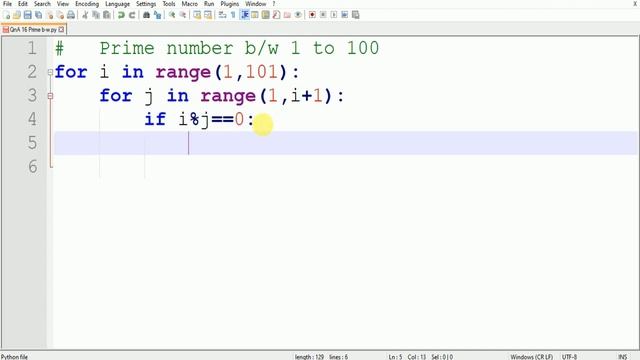Undo the last edit with the green arrow
640x360 pixels.
tap(121, 15)
